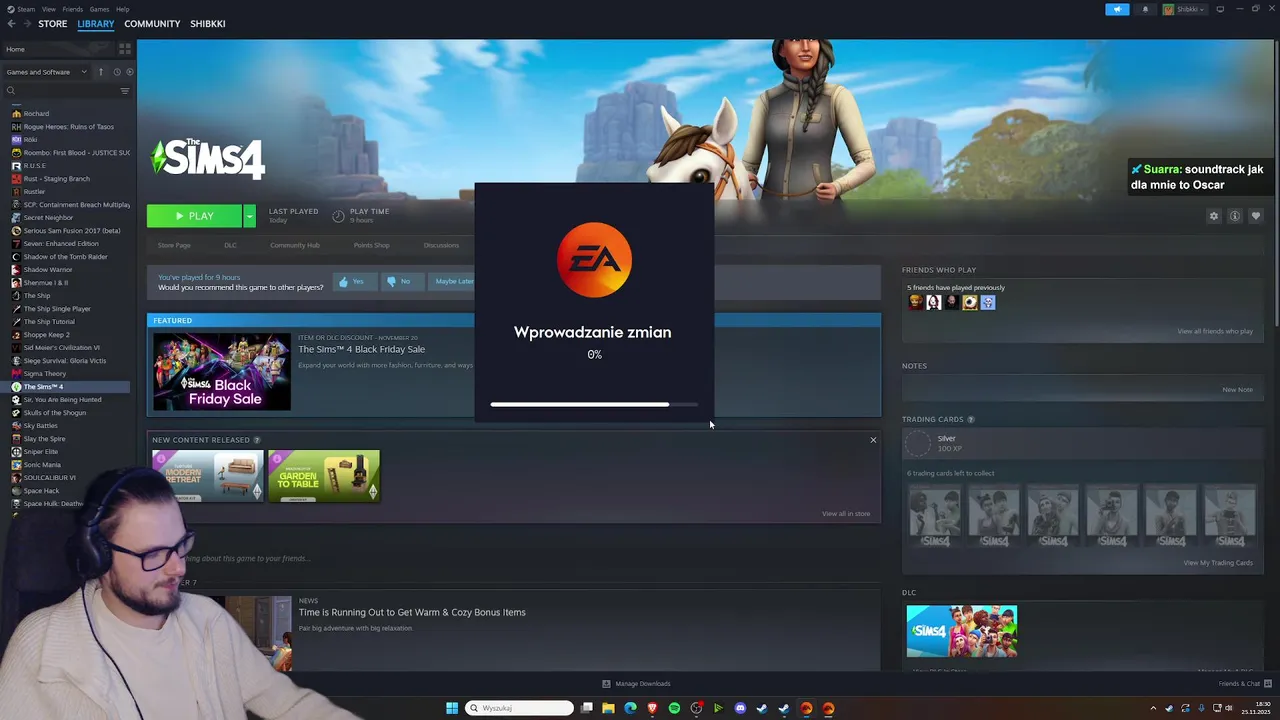Open the Store Page link

[174, 245]
